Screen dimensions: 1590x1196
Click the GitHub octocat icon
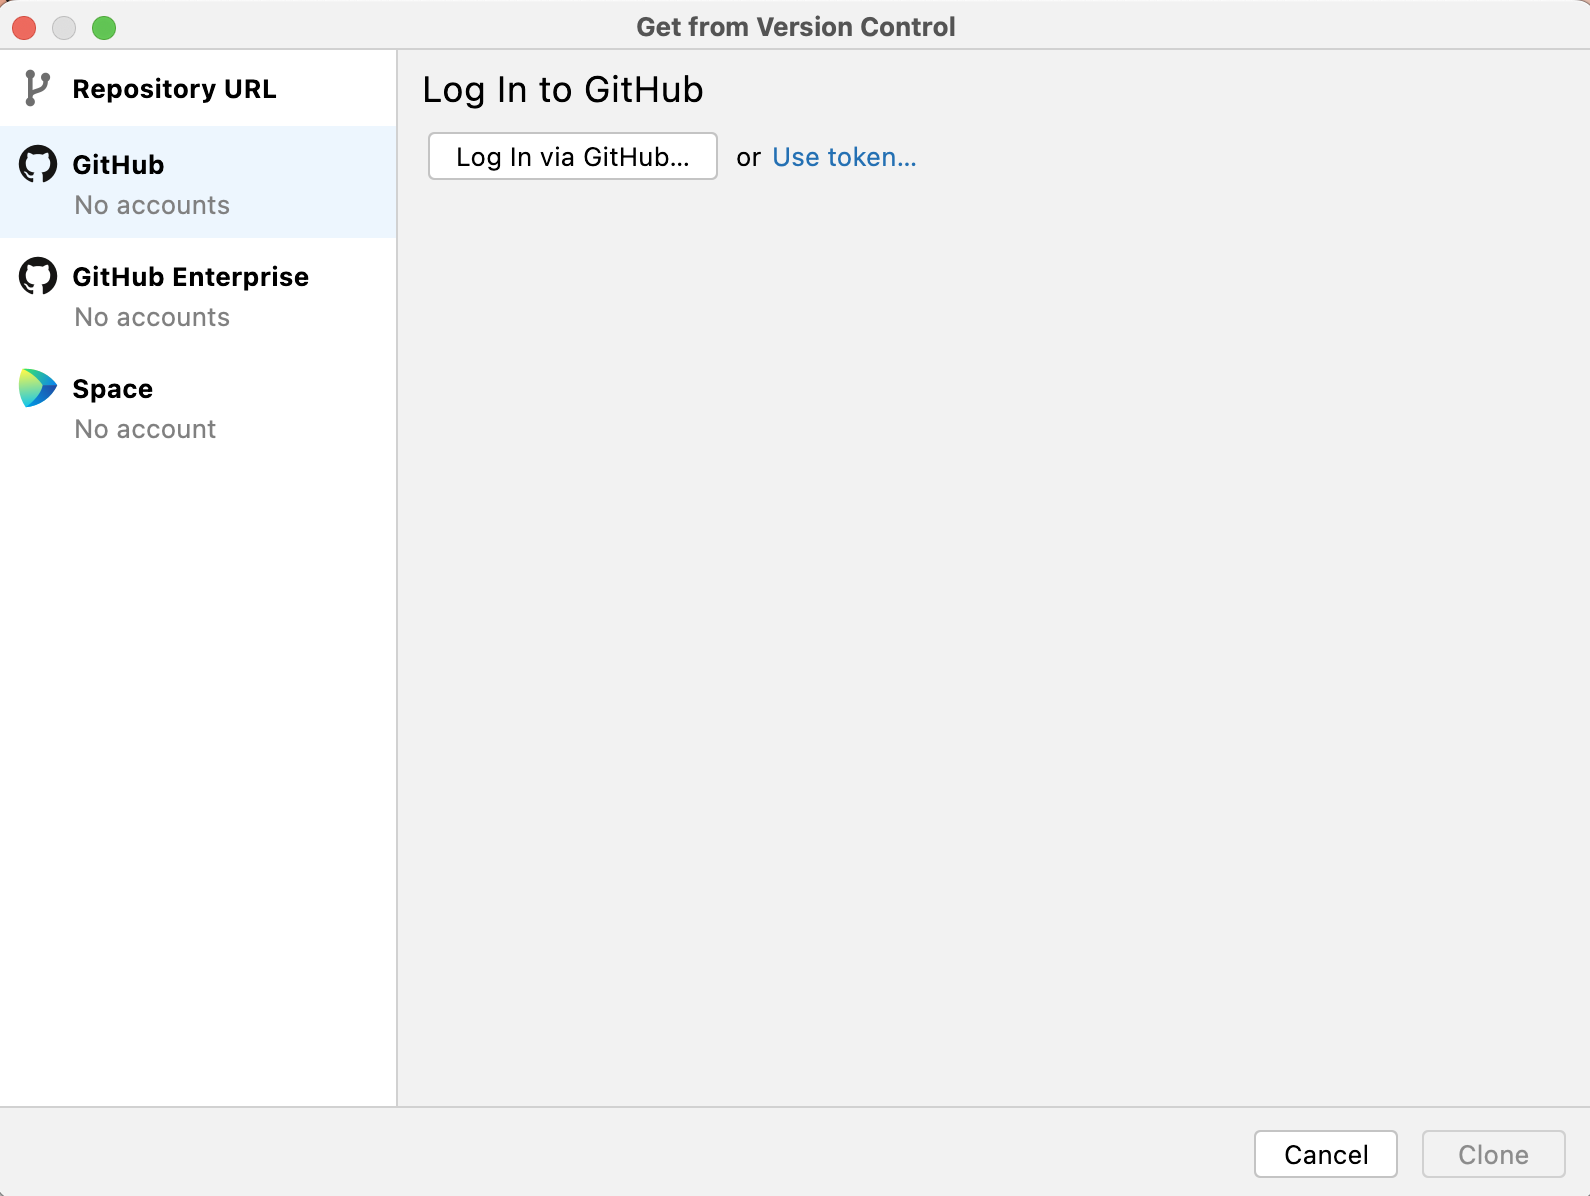pyautogui.click(x=38, y=164)
